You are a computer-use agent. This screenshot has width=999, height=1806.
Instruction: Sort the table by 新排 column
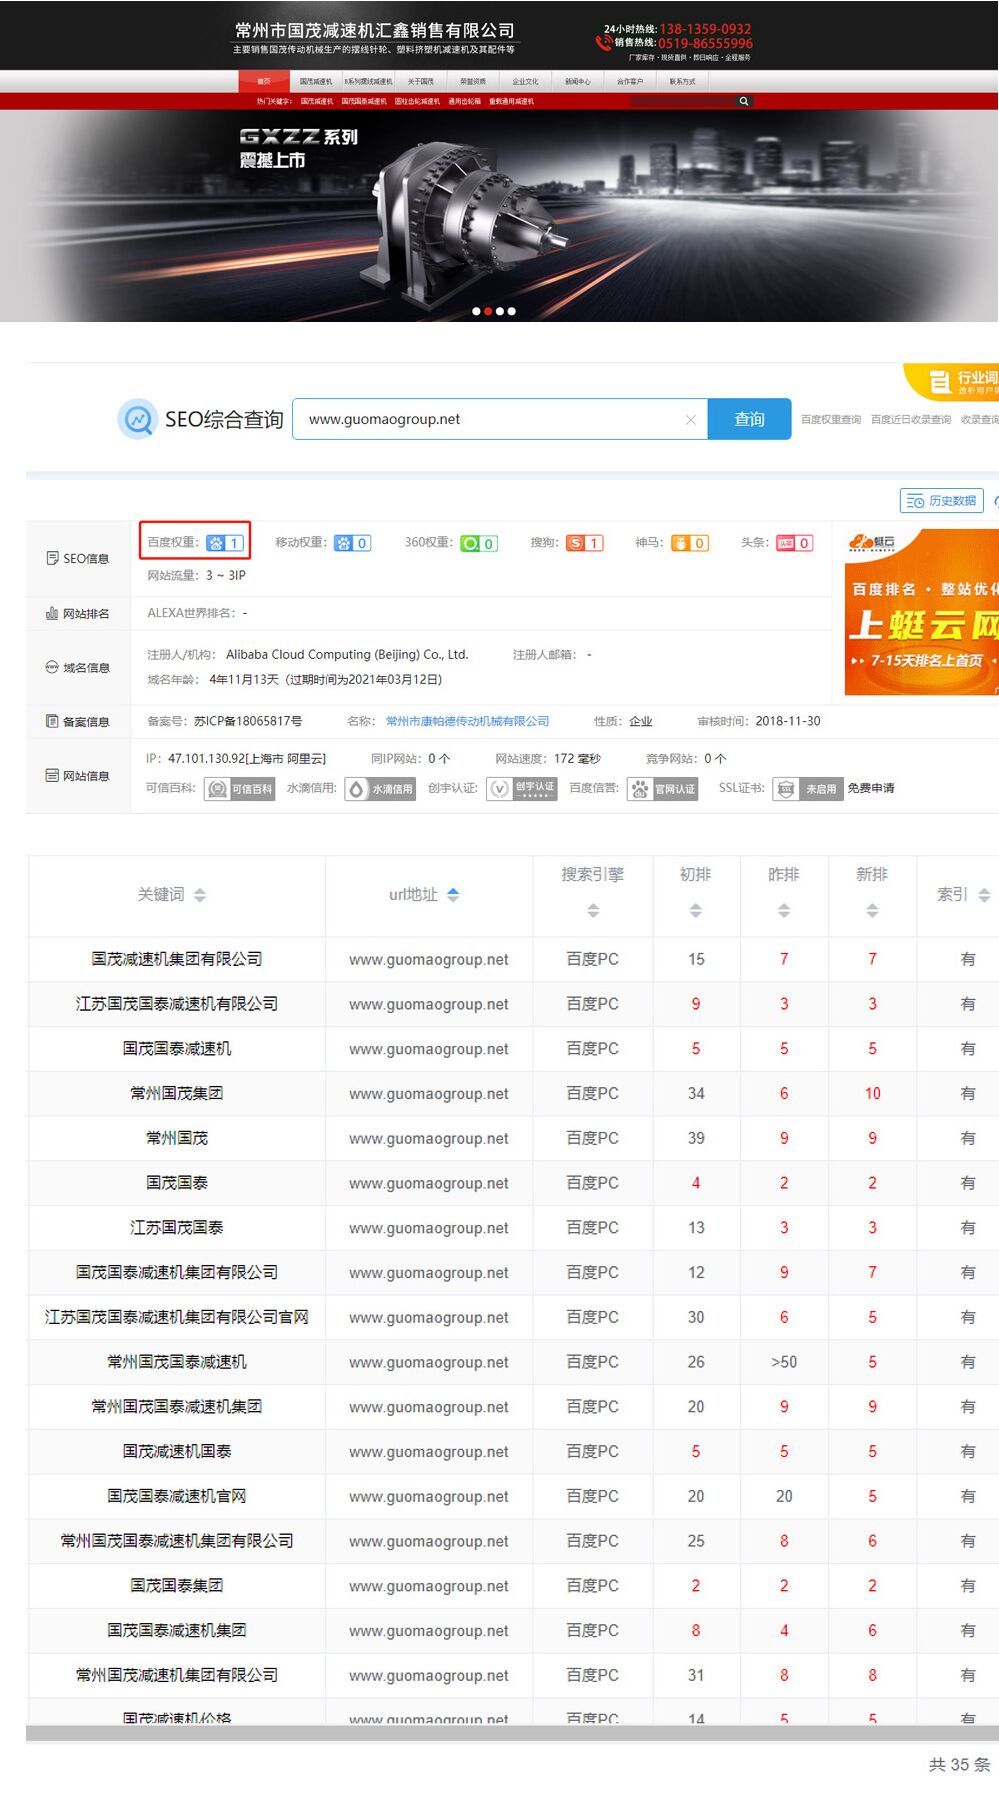[x=872, y=911]
